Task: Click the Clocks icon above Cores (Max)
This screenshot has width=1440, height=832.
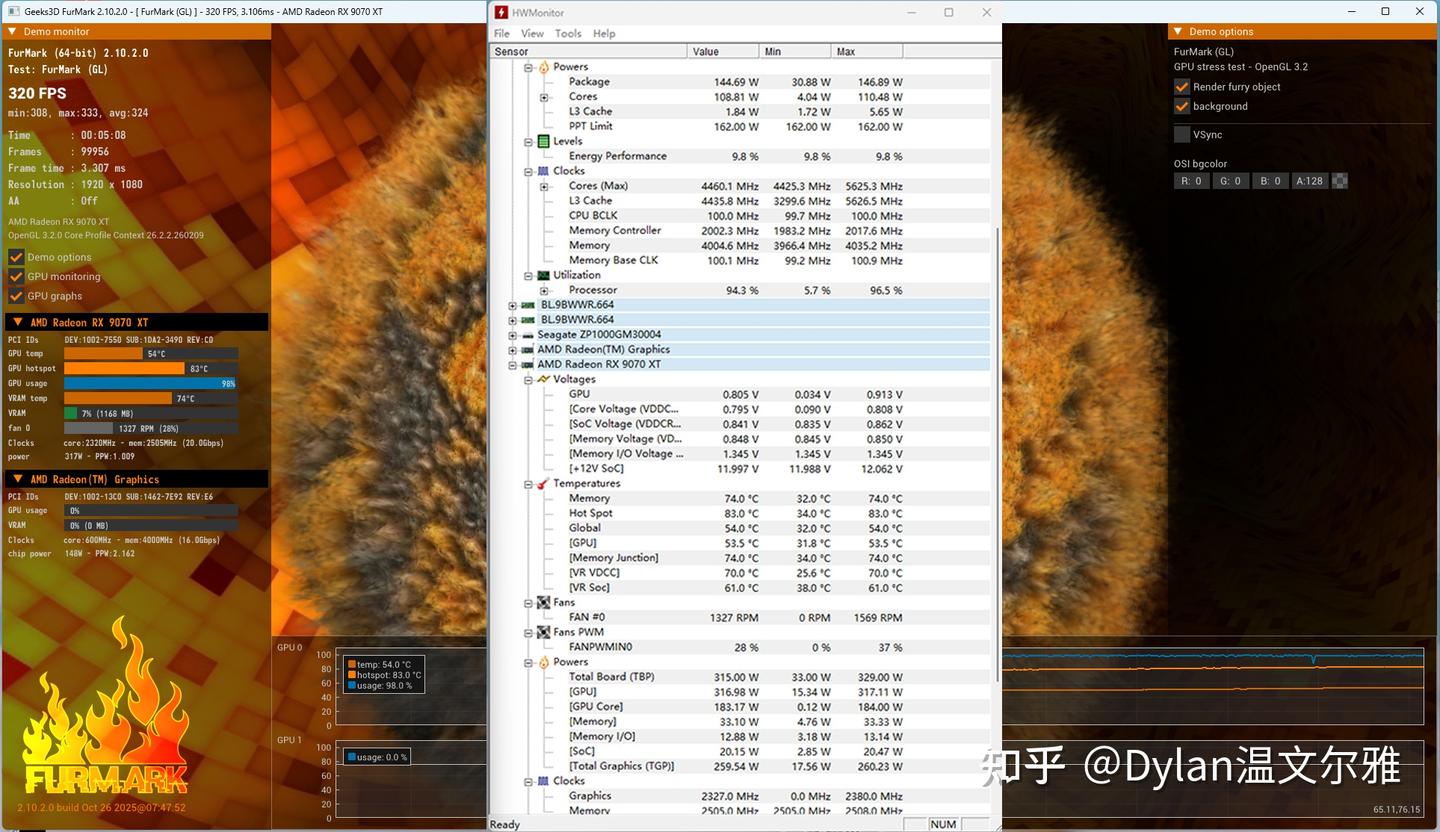Action: click(543, 171)
